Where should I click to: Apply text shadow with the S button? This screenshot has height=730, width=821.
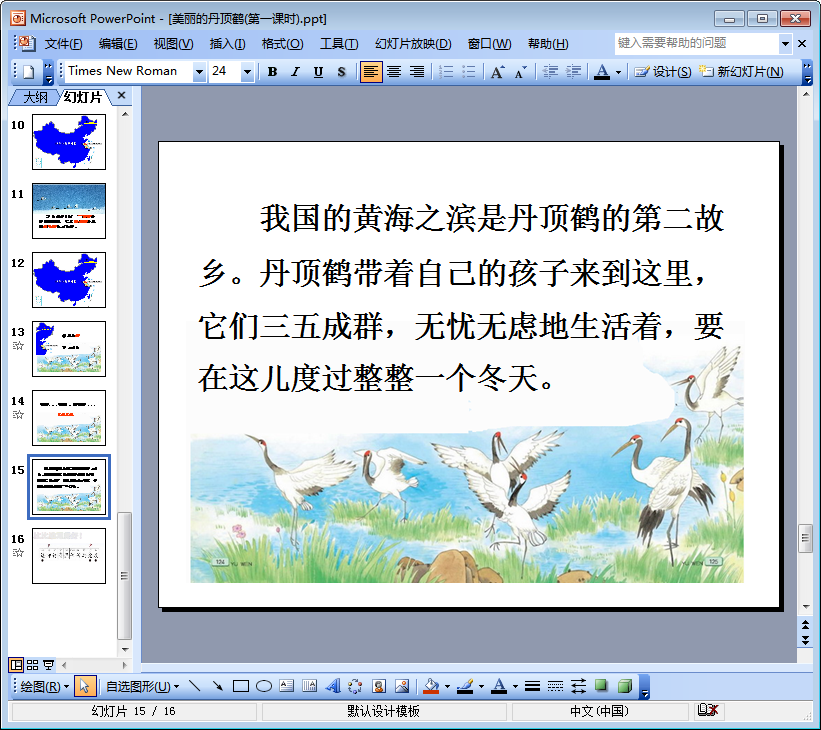point(341,72)
